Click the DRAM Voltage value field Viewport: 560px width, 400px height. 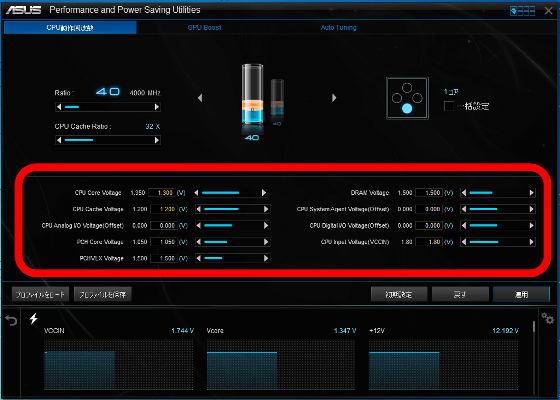(429, 193)
